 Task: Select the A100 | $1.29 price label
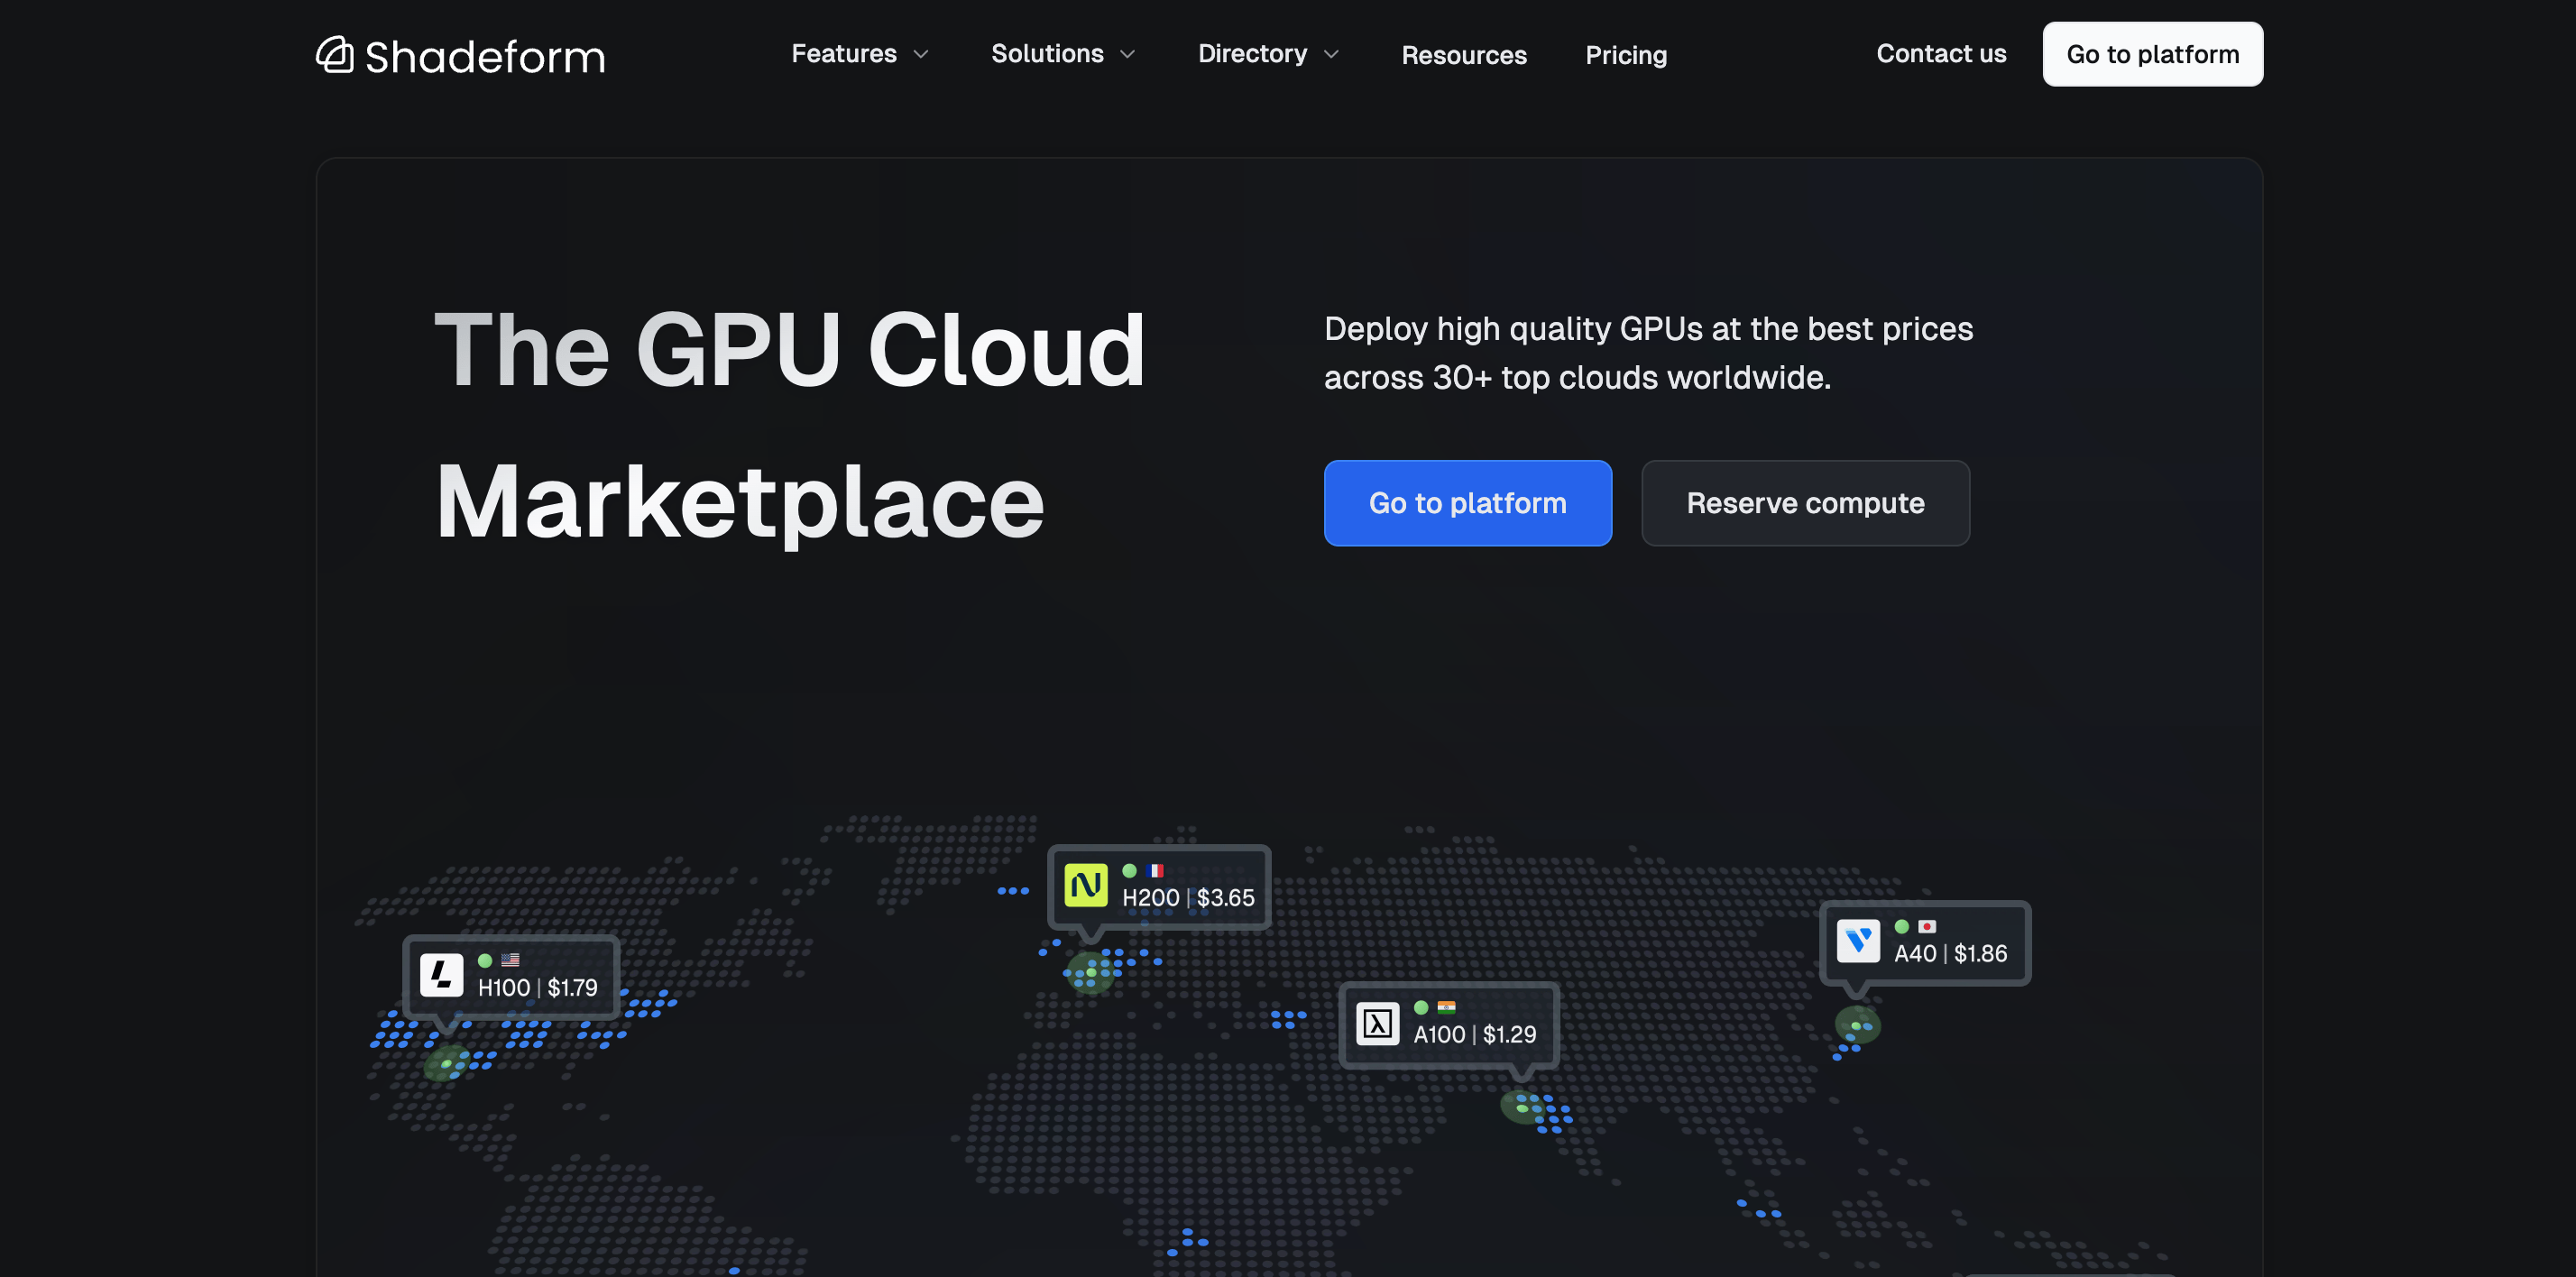1475,1035
